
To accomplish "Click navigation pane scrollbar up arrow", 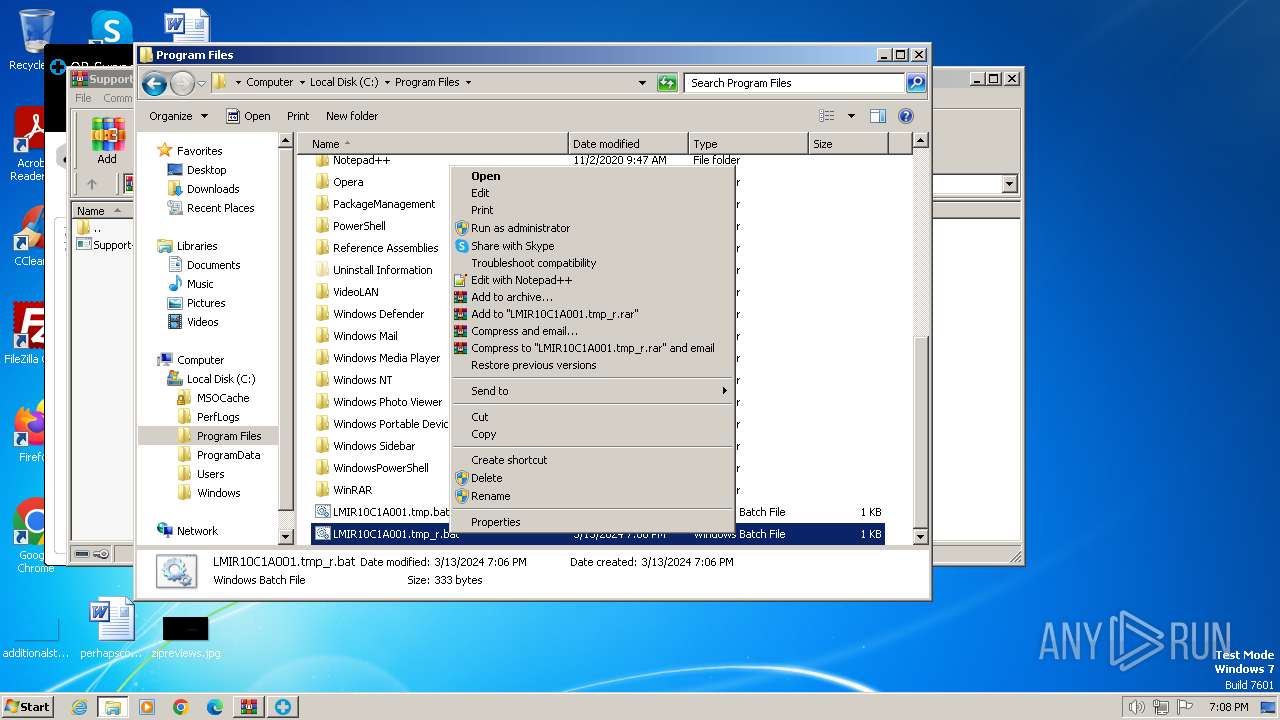I will pyautogui.click(x=286, y=141).
